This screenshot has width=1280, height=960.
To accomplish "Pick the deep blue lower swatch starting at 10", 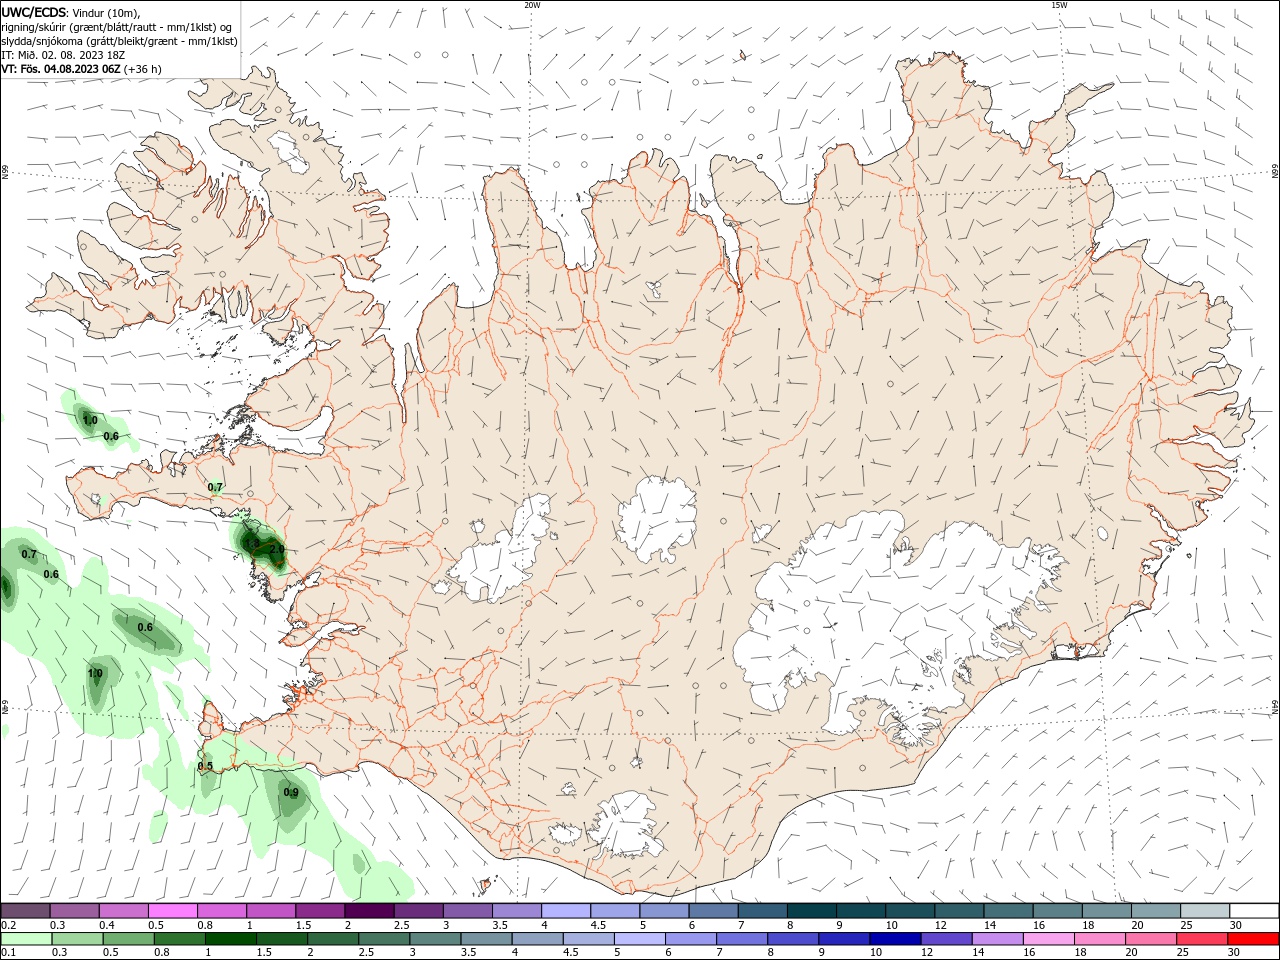I will [896, 939].
